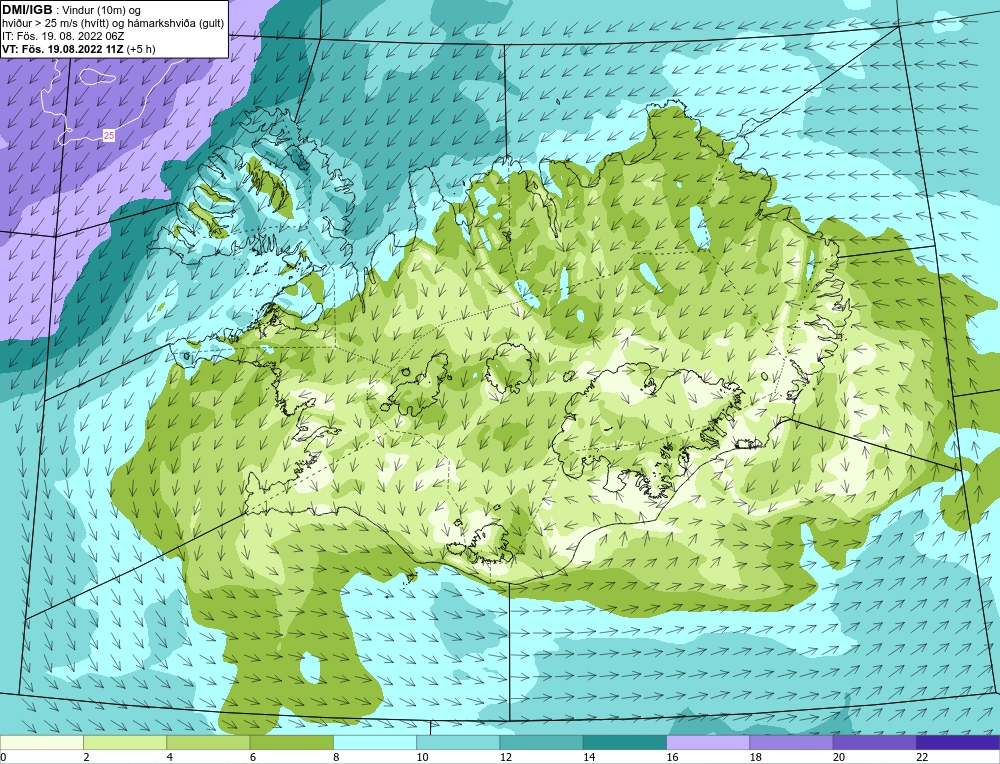This screenshot has width=1000, height=764.
Task: Click the 2–4 m/s light green legend swatch
Action: click(x=125, y=743)
